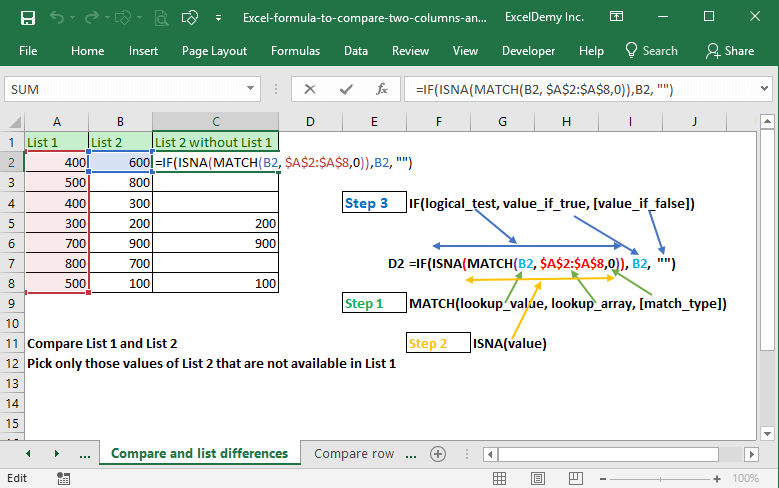Click the Ribbon Display Options icon

(x=616, y=17)
